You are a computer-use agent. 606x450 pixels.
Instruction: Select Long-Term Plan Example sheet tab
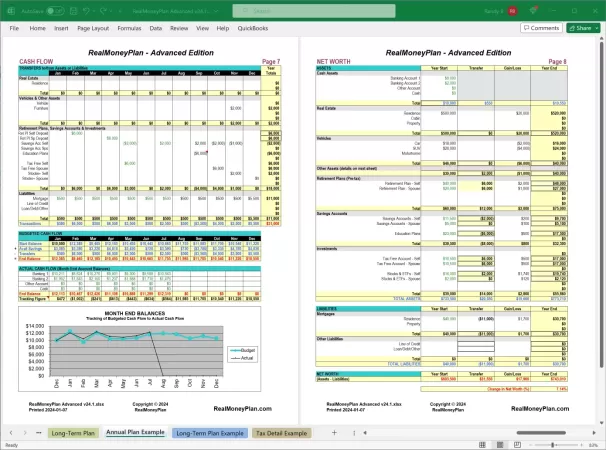click(210, 432)
